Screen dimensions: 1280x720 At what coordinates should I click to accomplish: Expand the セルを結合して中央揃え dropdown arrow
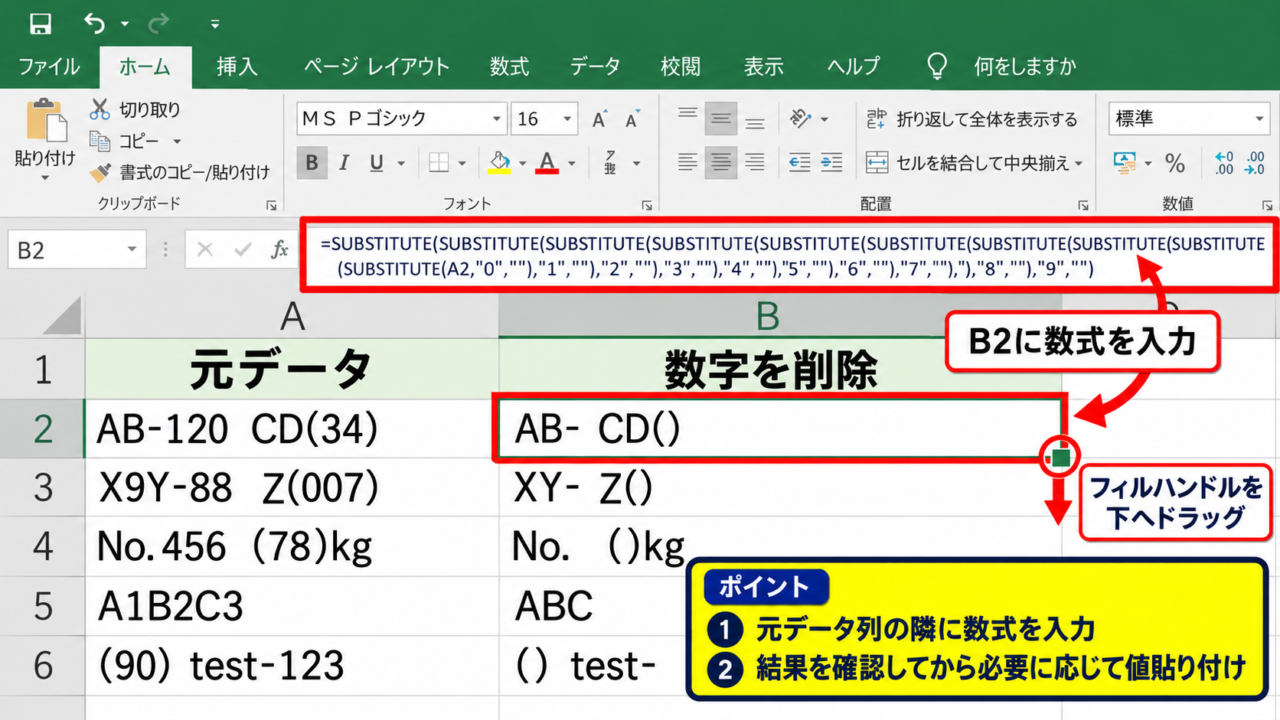pos(1080,163)
